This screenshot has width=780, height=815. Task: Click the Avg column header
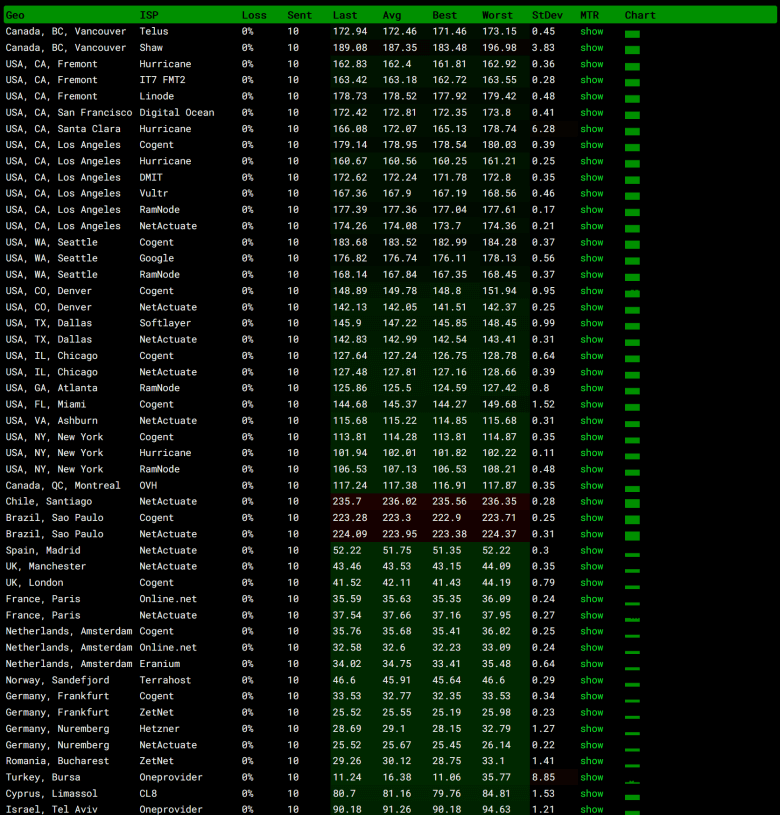(392, 15)
